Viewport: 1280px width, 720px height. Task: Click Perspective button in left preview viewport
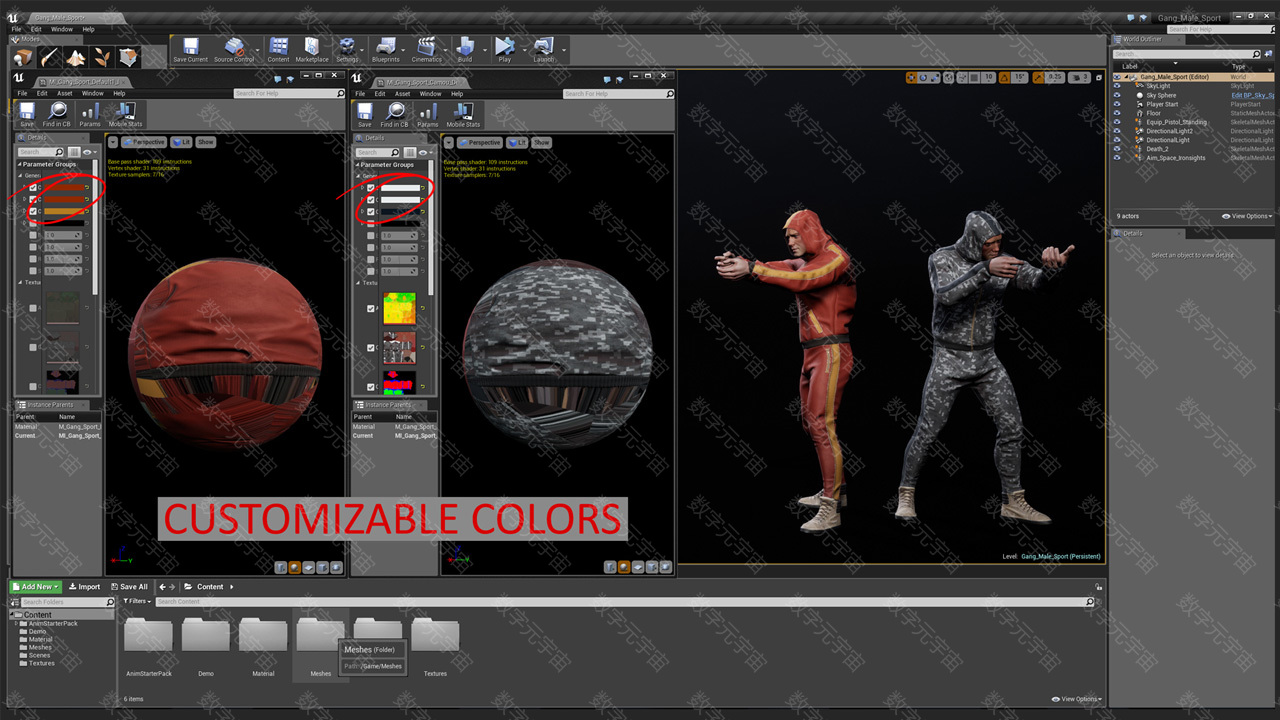click(145, 142)
